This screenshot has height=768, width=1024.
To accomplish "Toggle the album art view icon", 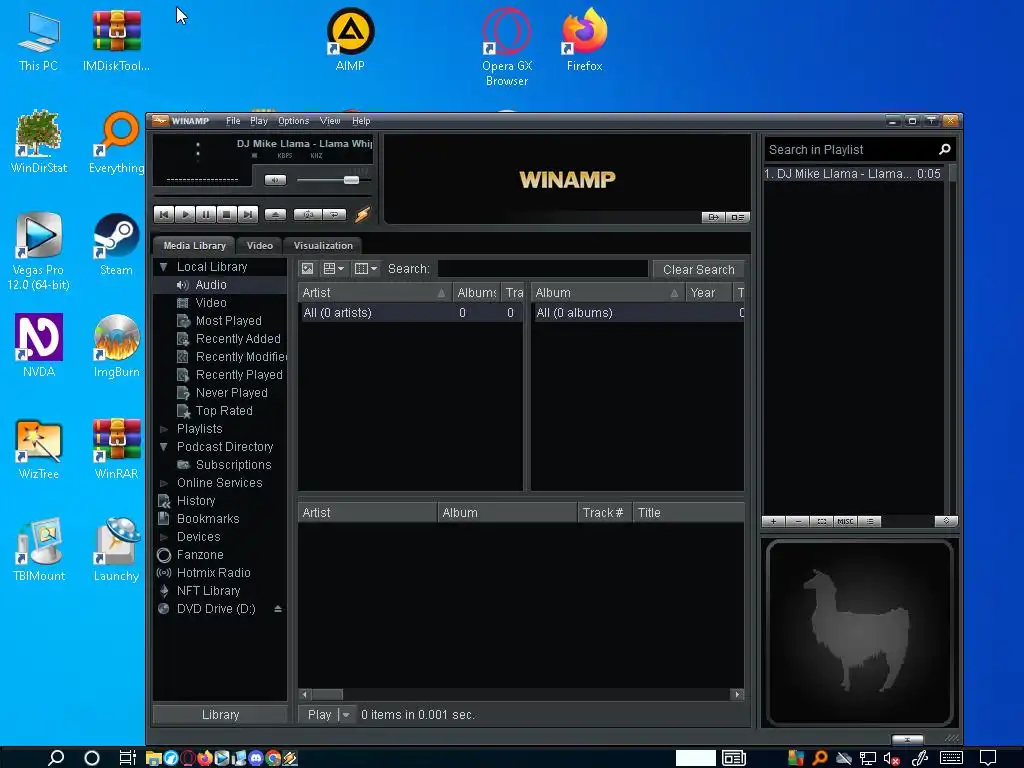I will [x=308, y=268].
